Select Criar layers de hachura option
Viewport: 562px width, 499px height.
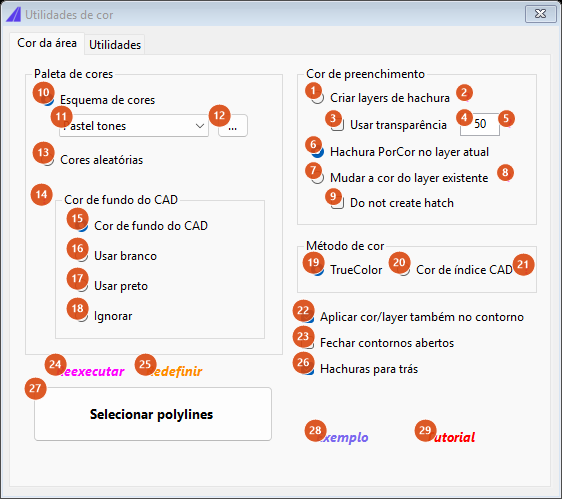click(381, 98)
